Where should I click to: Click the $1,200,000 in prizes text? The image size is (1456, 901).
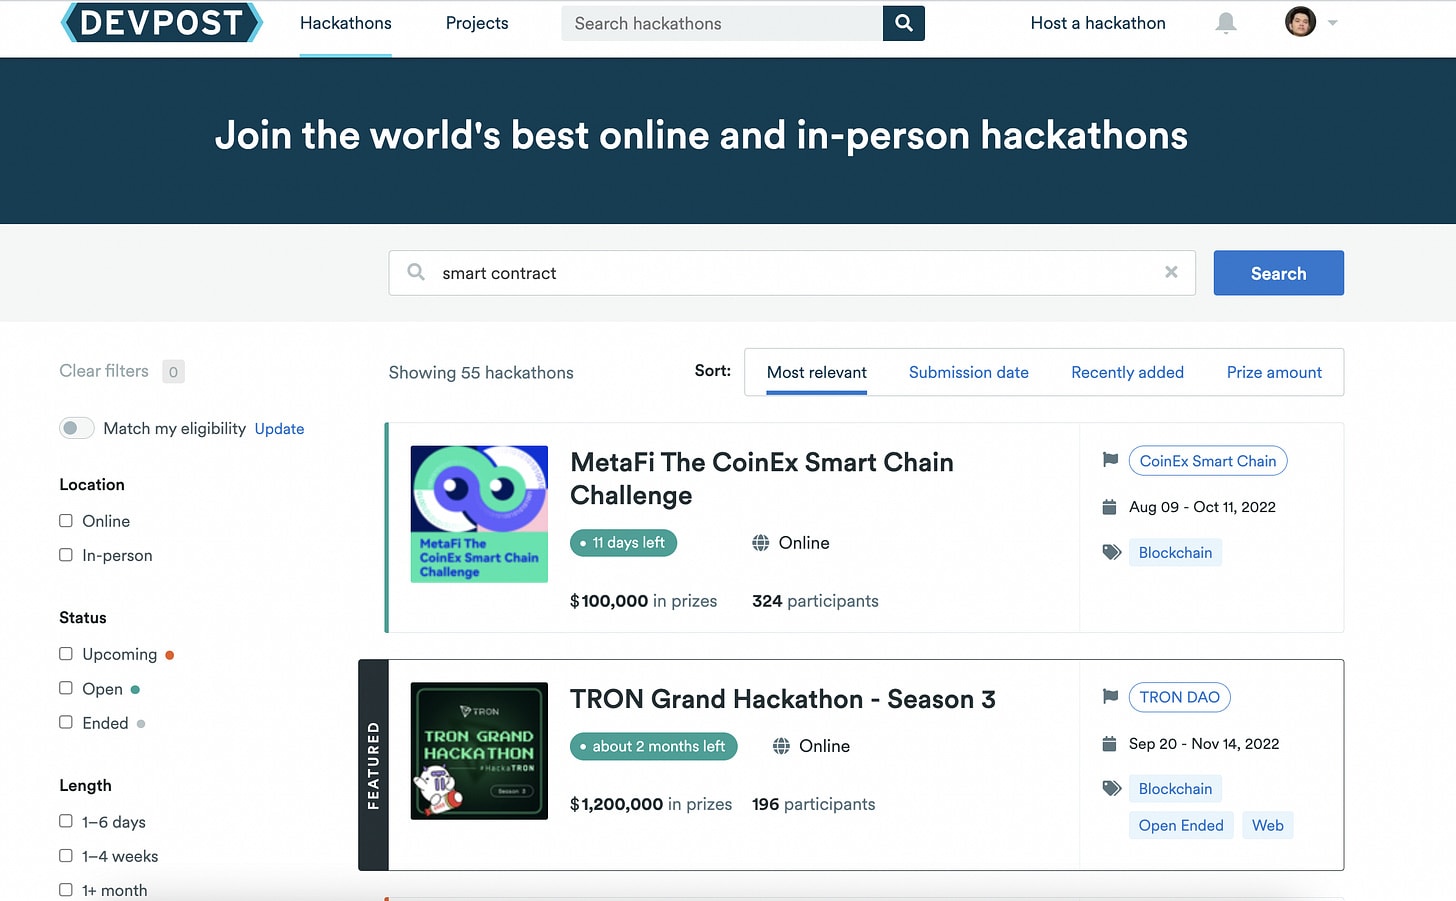(x=651, y=804)
